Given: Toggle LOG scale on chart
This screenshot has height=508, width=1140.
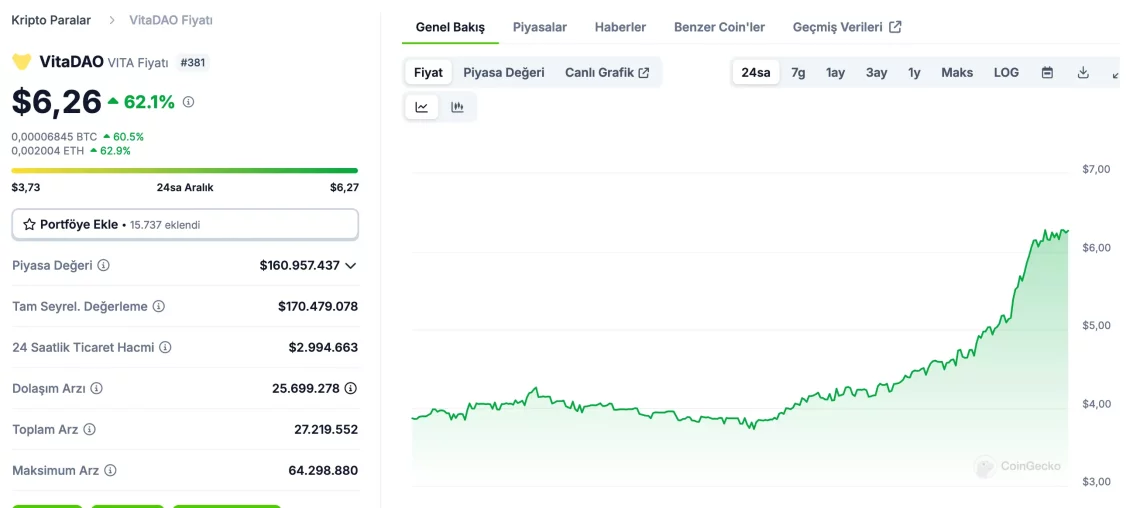Looking at the screenshot, I should click(1006, 72).
